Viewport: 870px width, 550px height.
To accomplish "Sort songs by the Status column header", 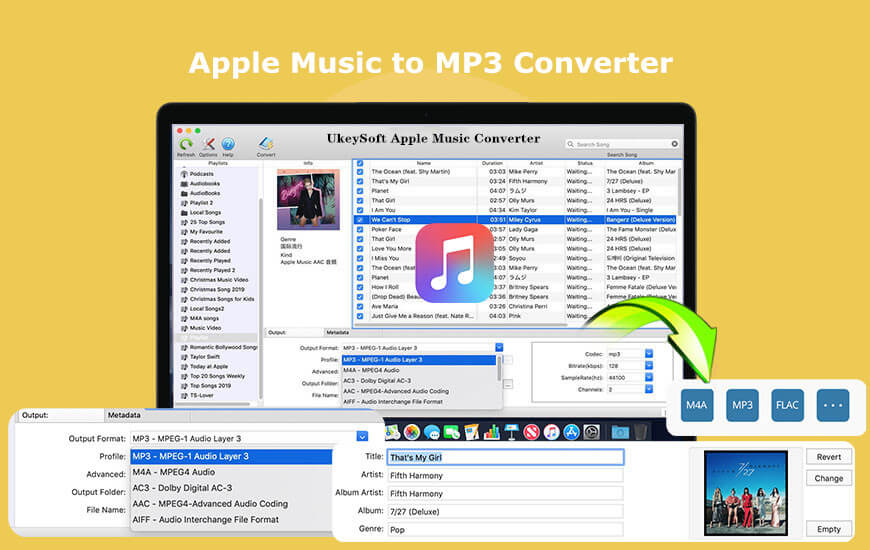I will (x=585, y=163).
